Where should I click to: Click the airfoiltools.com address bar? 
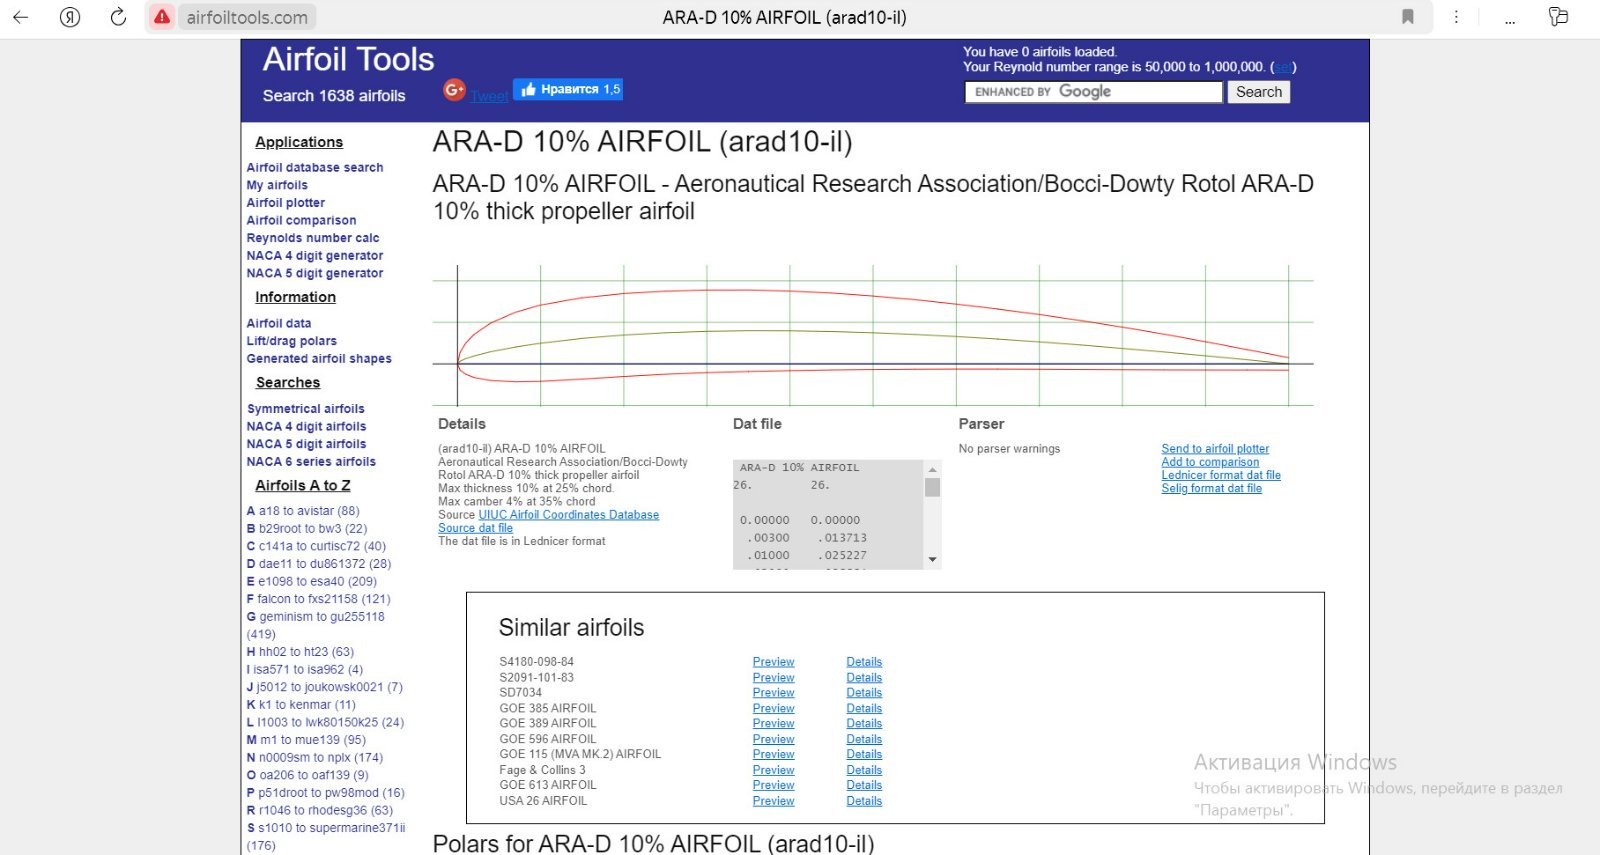click(x=247, y=17)
